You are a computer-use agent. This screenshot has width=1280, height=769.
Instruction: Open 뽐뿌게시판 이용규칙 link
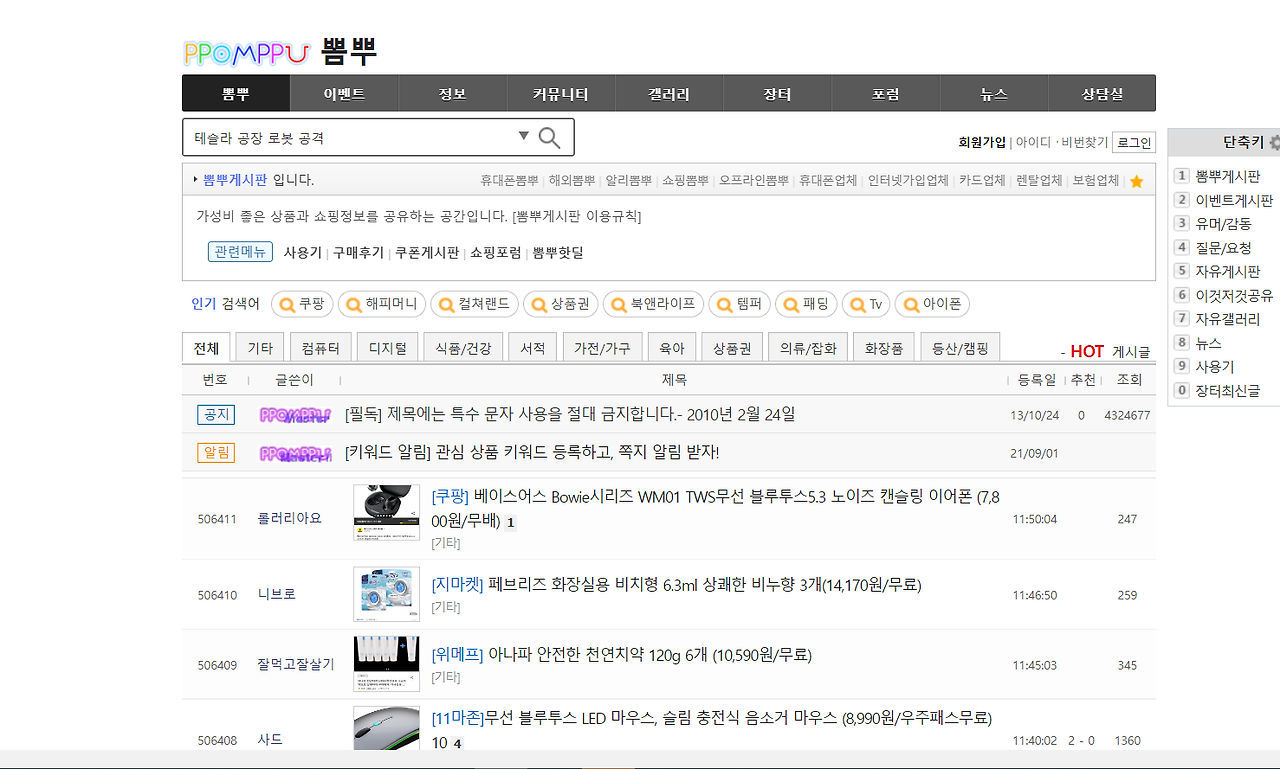(577, 216)
